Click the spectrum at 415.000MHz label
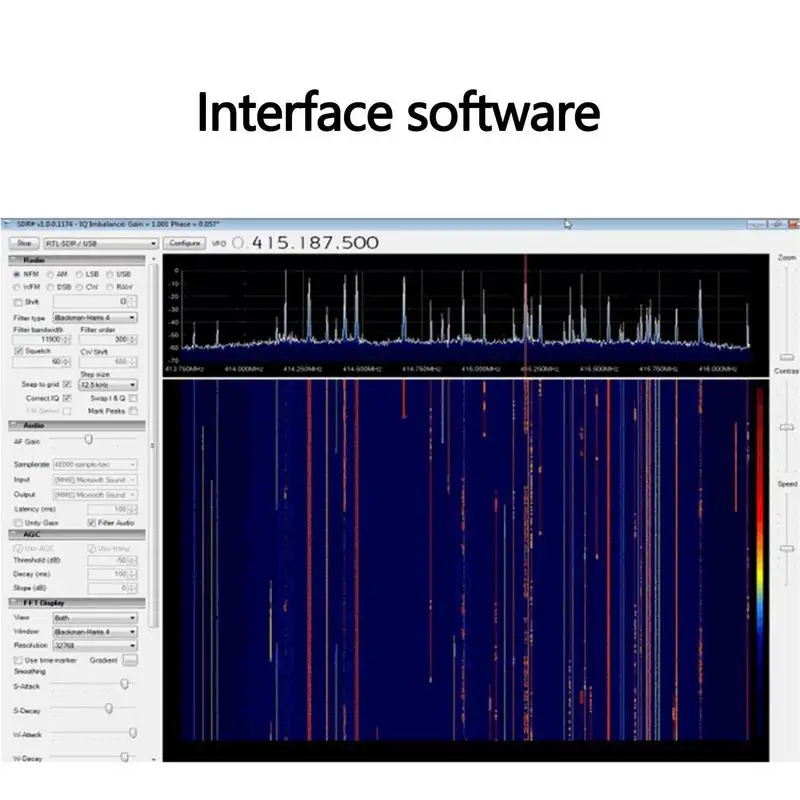 [x=481, y=368]
